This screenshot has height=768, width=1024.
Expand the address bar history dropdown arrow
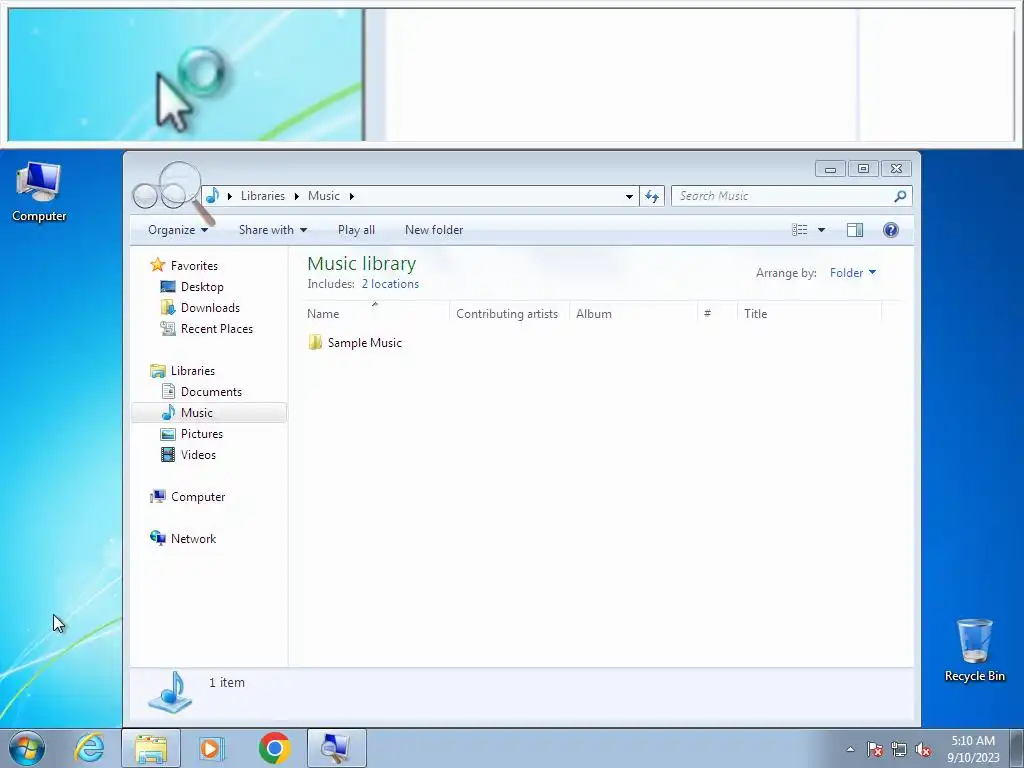coord(629,196)
